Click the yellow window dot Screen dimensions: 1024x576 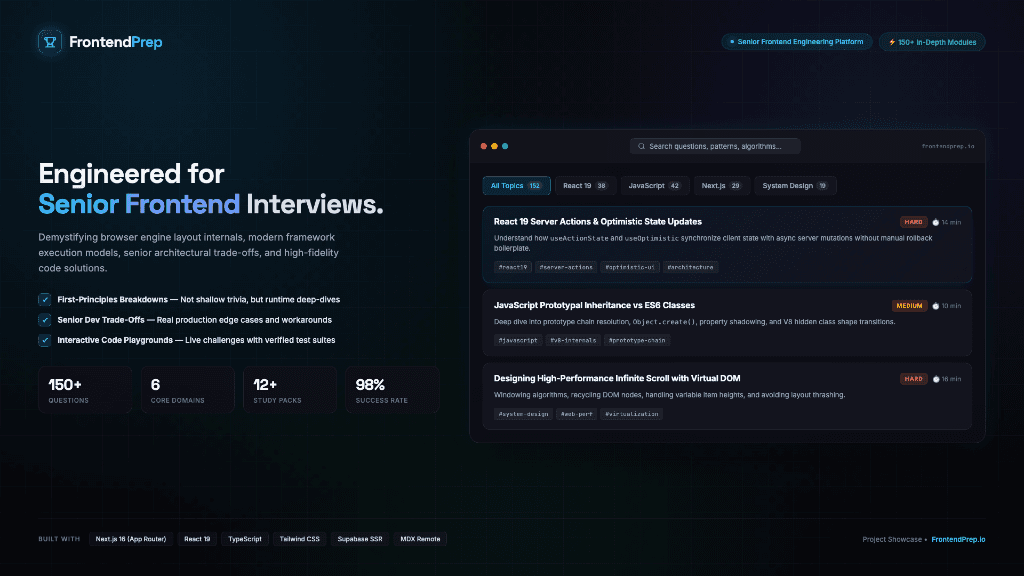[494, 146]
